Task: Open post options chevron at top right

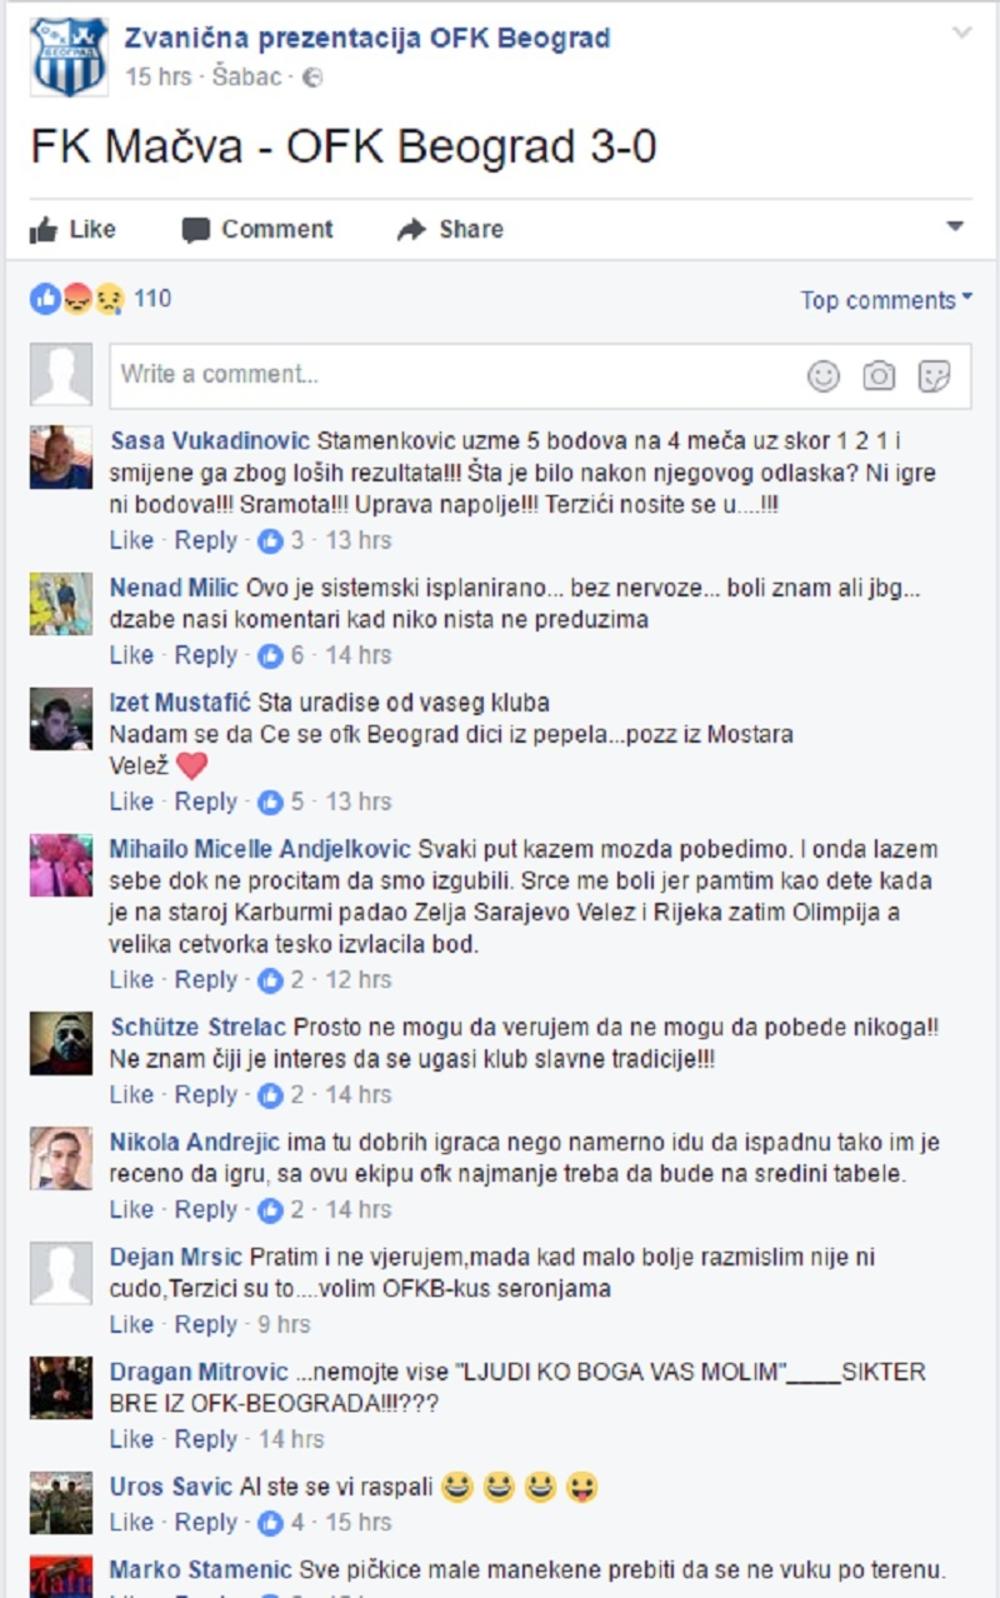Action: [x=962, y=33]
